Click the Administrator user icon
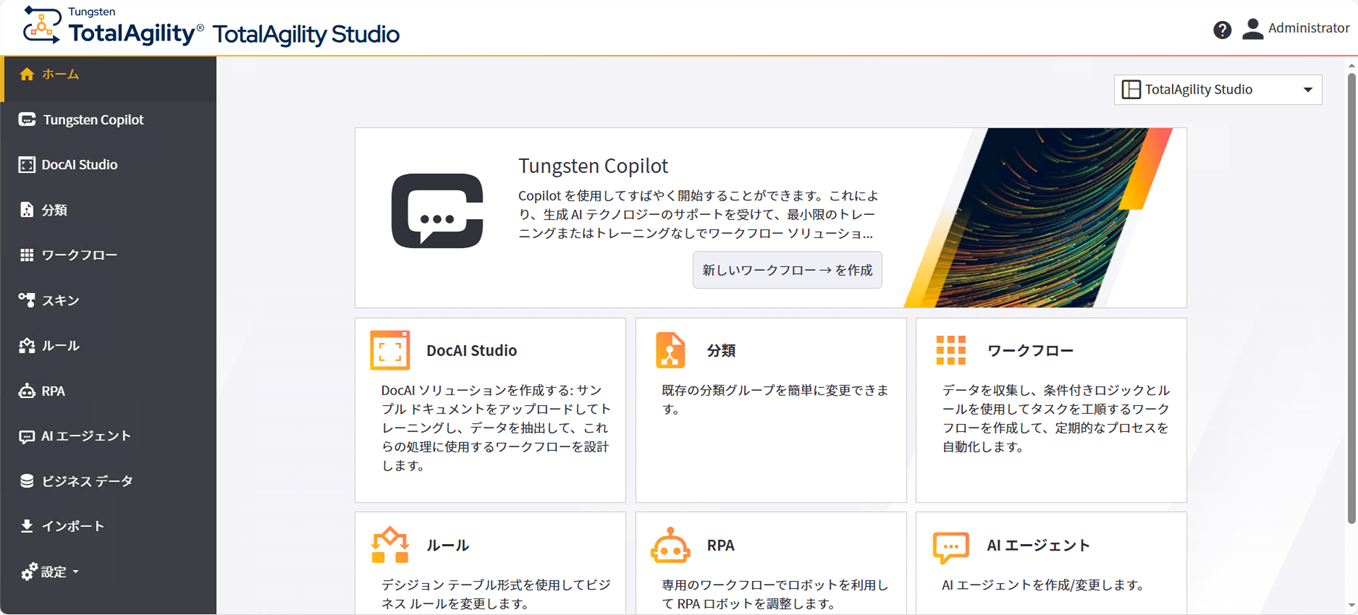Image resolution: width=1358 pixels, height=615 pixels. [x=1253, y=28]
